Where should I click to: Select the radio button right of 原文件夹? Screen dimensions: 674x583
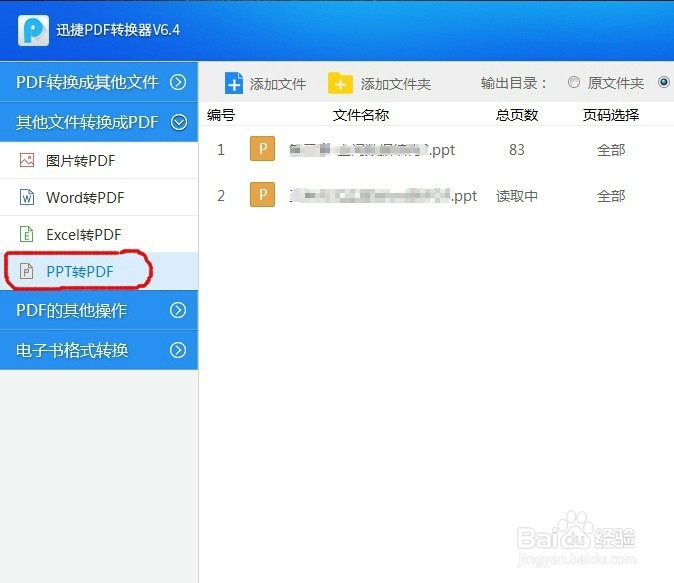(664, 82)
